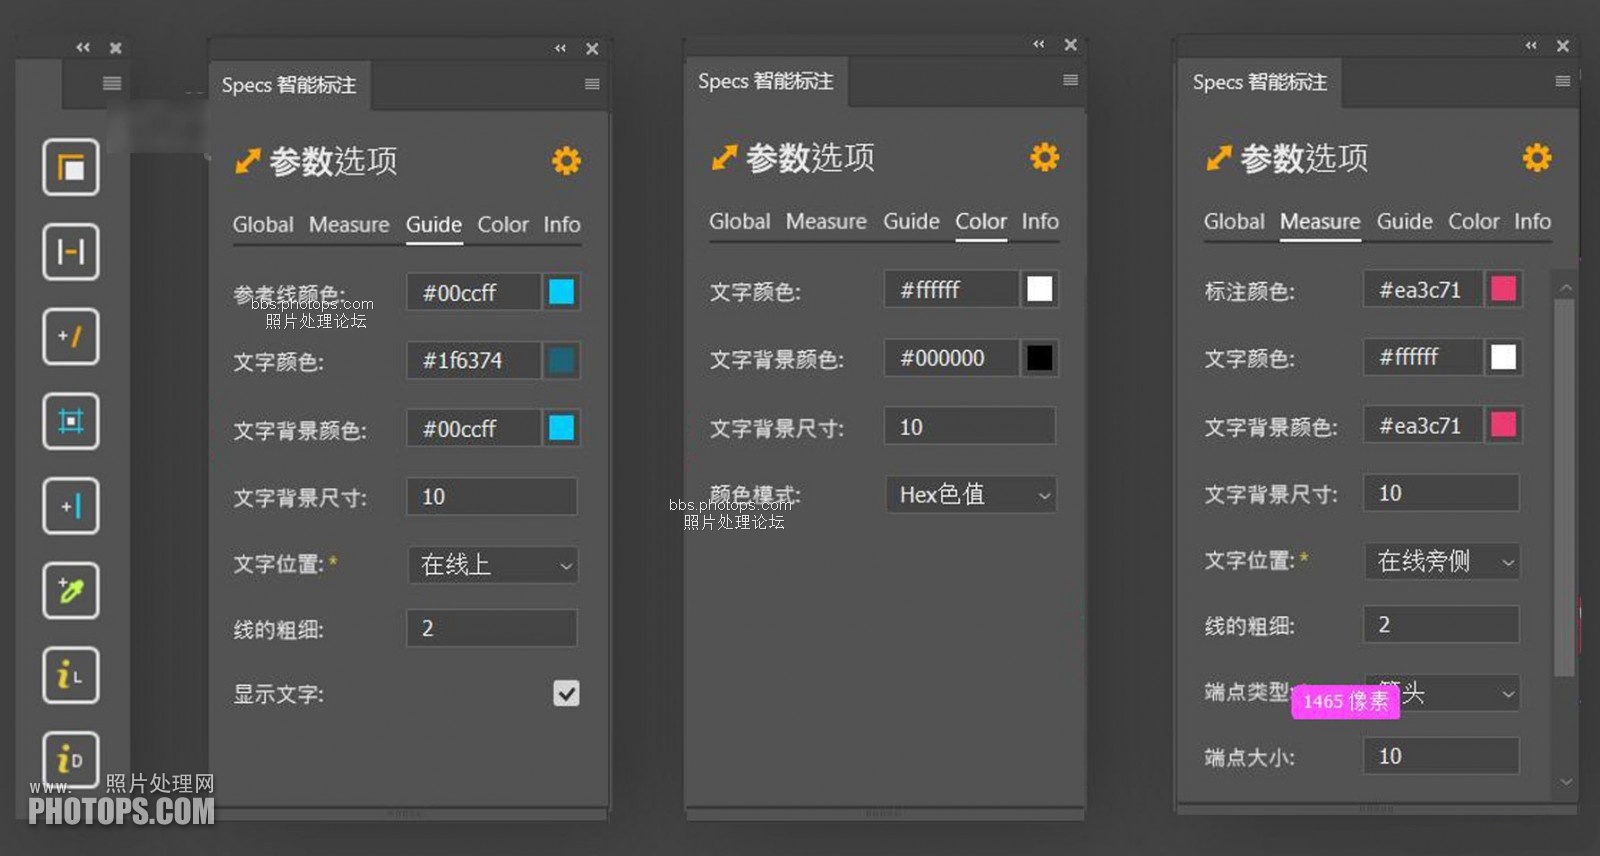
Task: Open Guide tab in Measure panel
Action: click(1405, 221)
